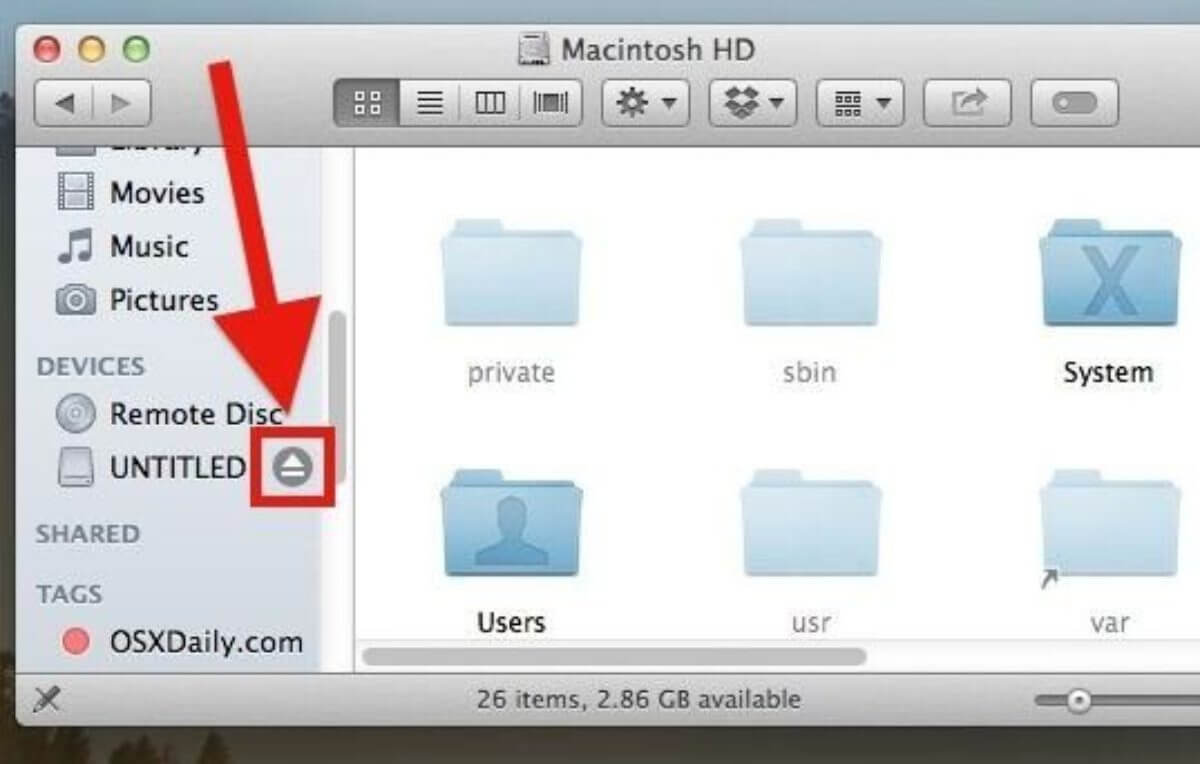Viewport: 1200px width, 764px height.
Task: Switch to list view
Action: (x=428, y=102)
